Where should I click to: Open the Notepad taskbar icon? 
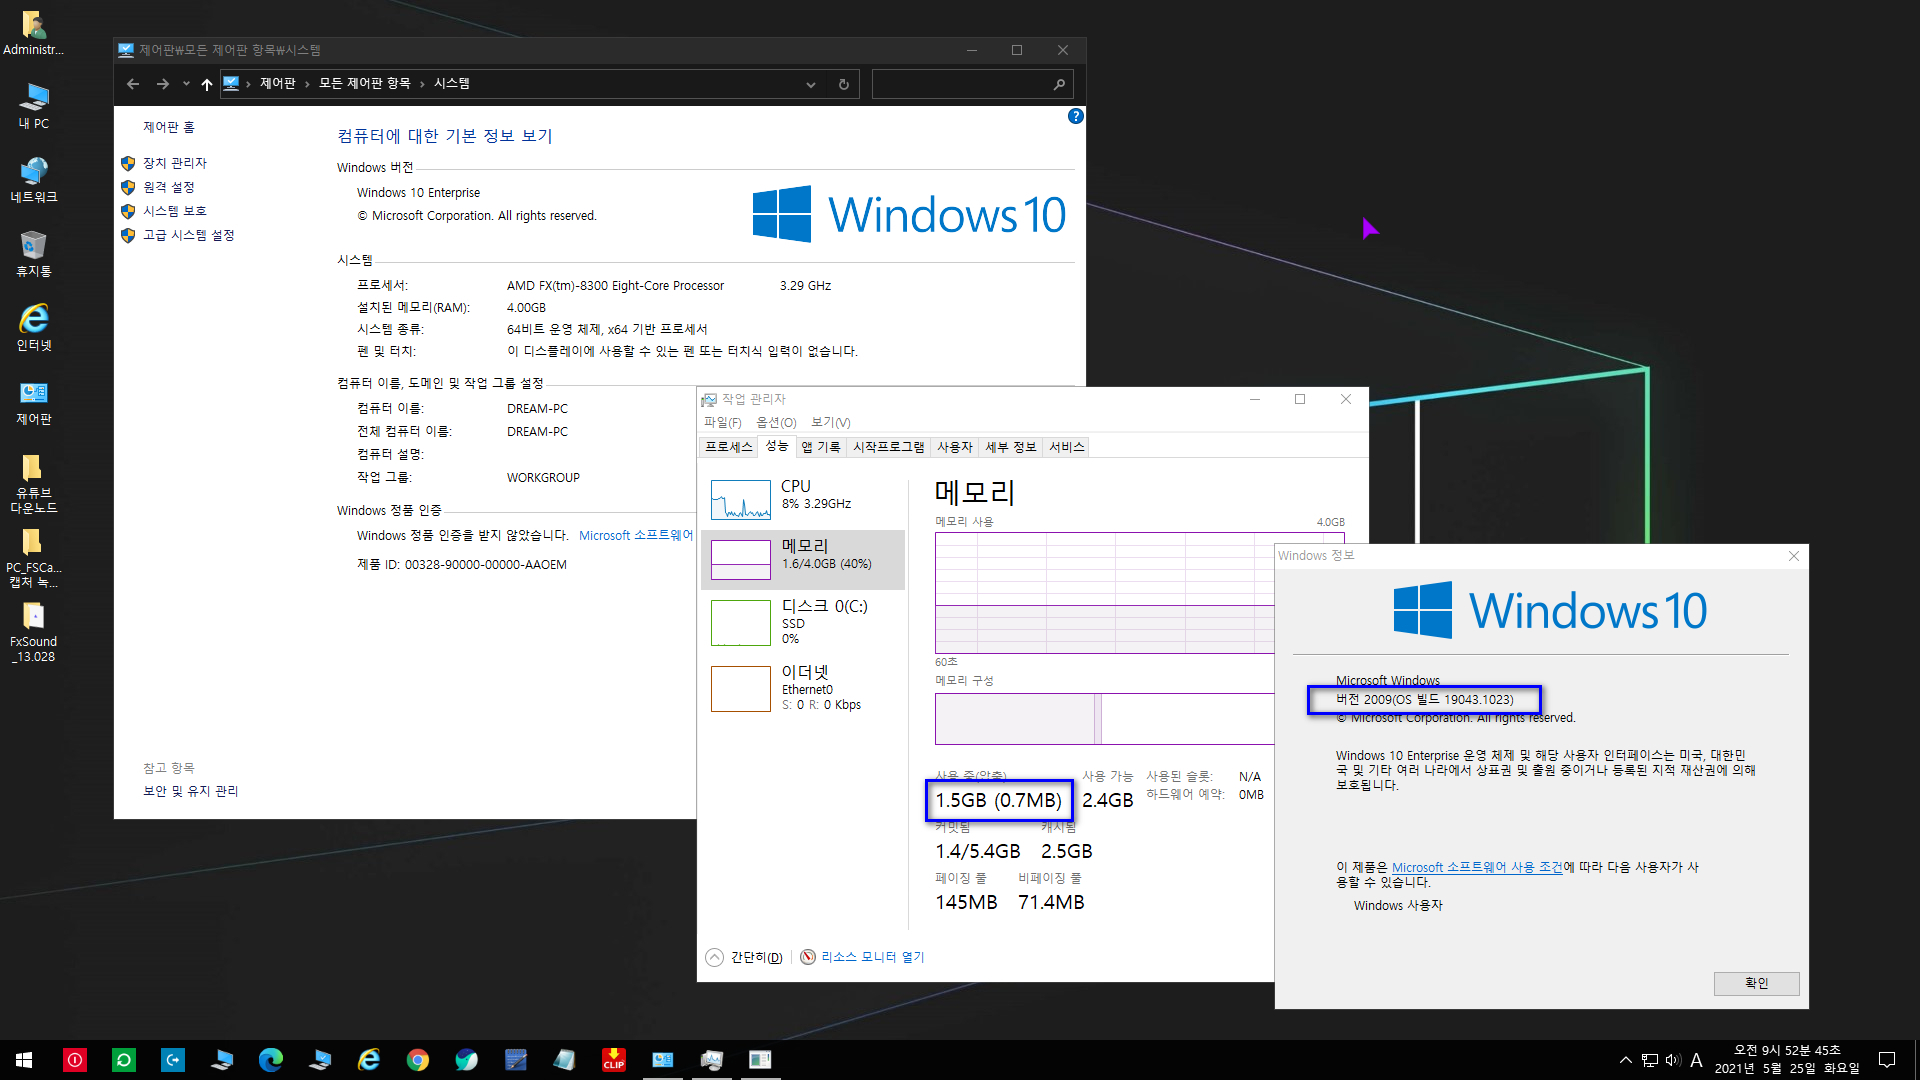(565, 1060)
